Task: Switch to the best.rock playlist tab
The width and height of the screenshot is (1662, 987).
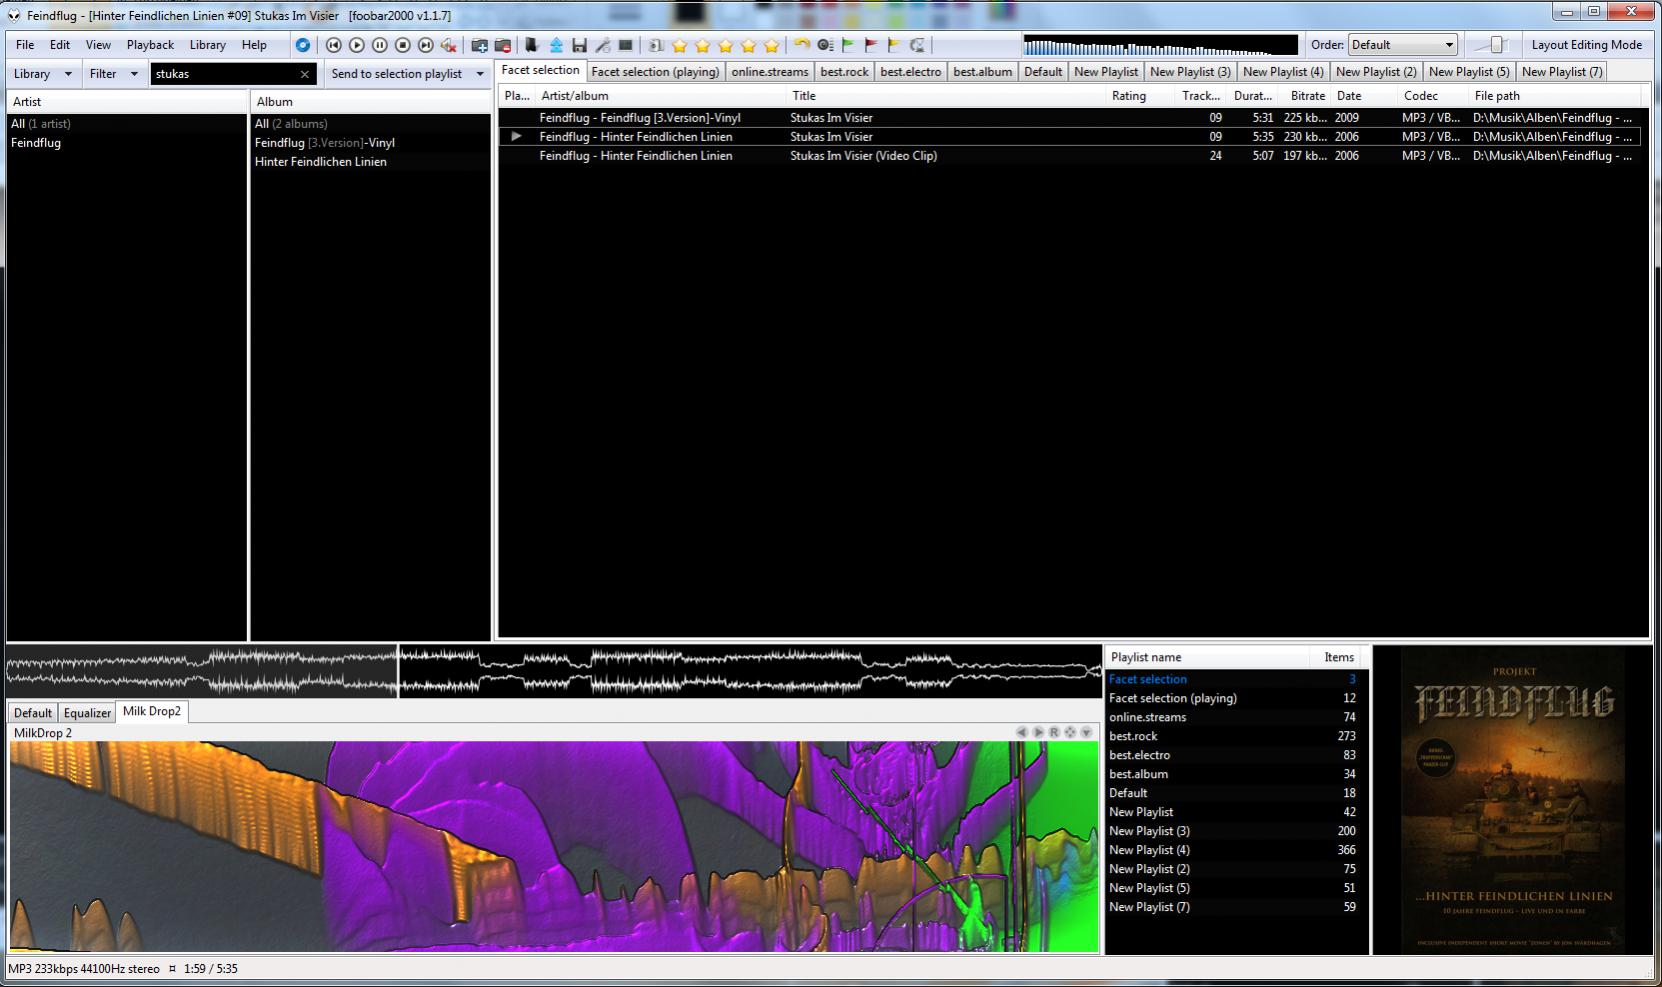Action: (x=845, y=72)
